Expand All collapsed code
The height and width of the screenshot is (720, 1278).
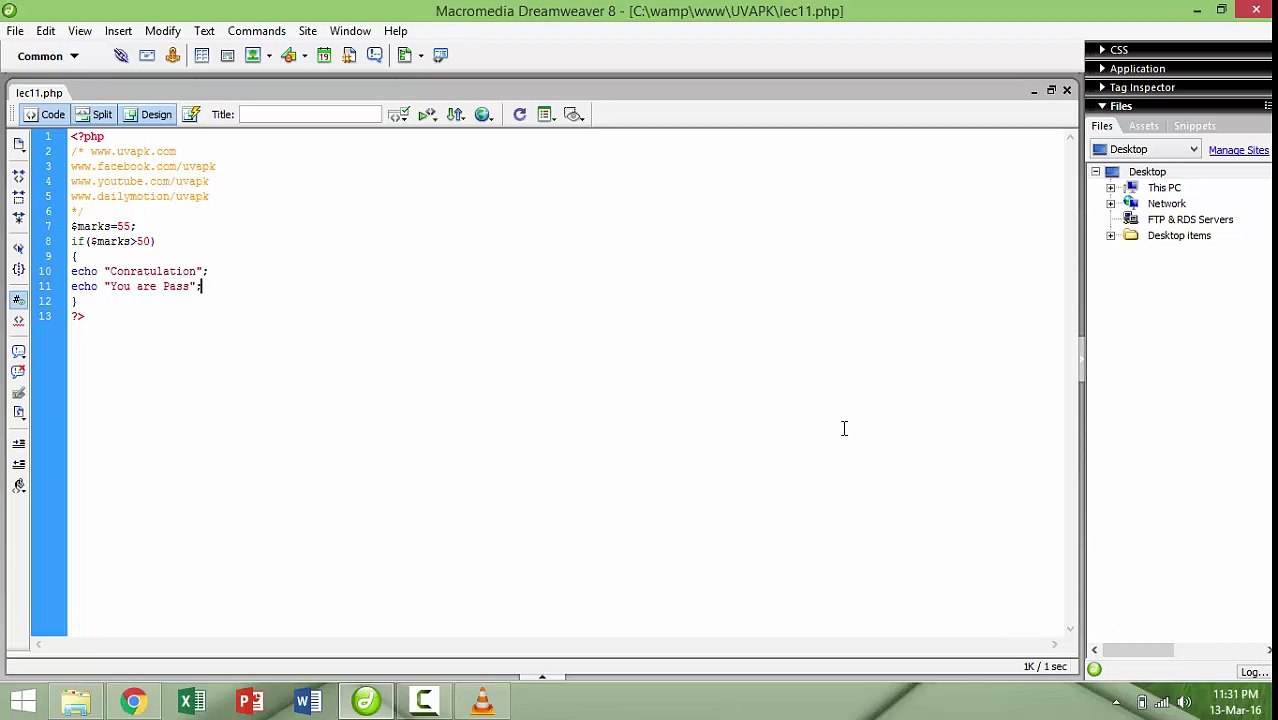pyautogui.click(x=18, y=216)
